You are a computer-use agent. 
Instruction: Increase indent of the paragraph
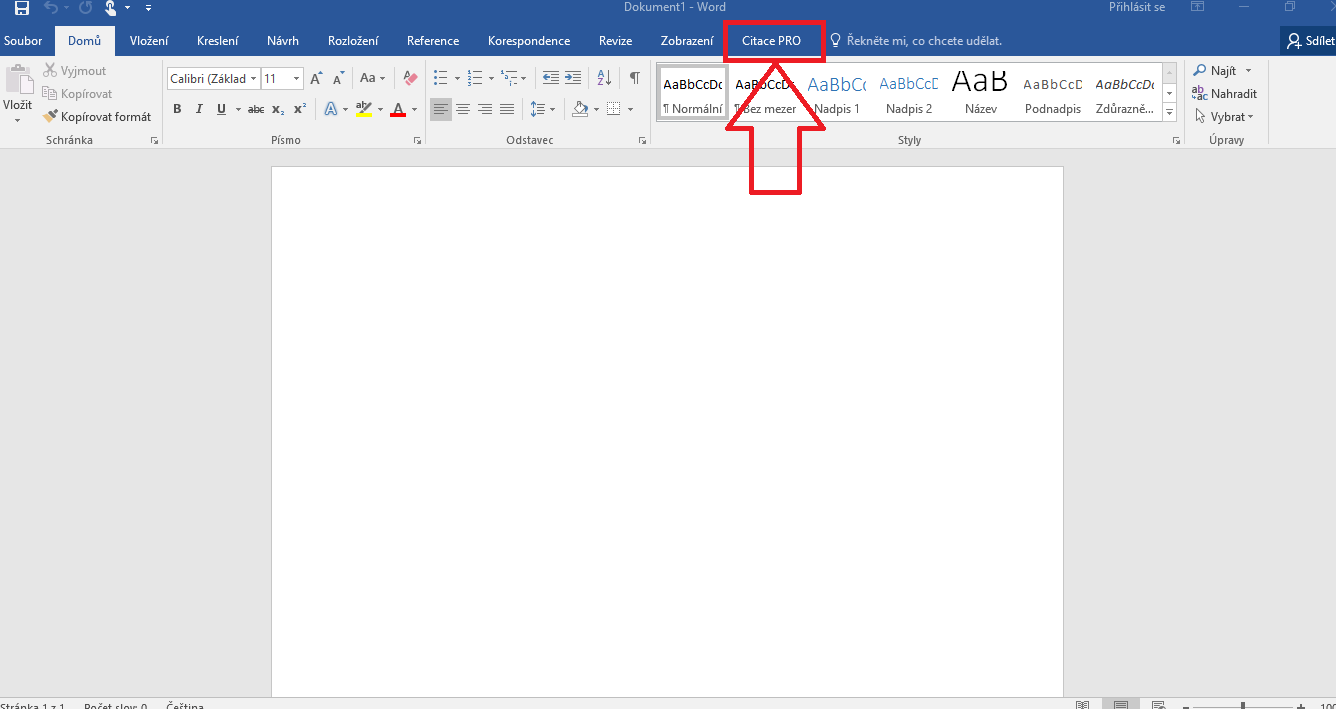click(573, 78)
